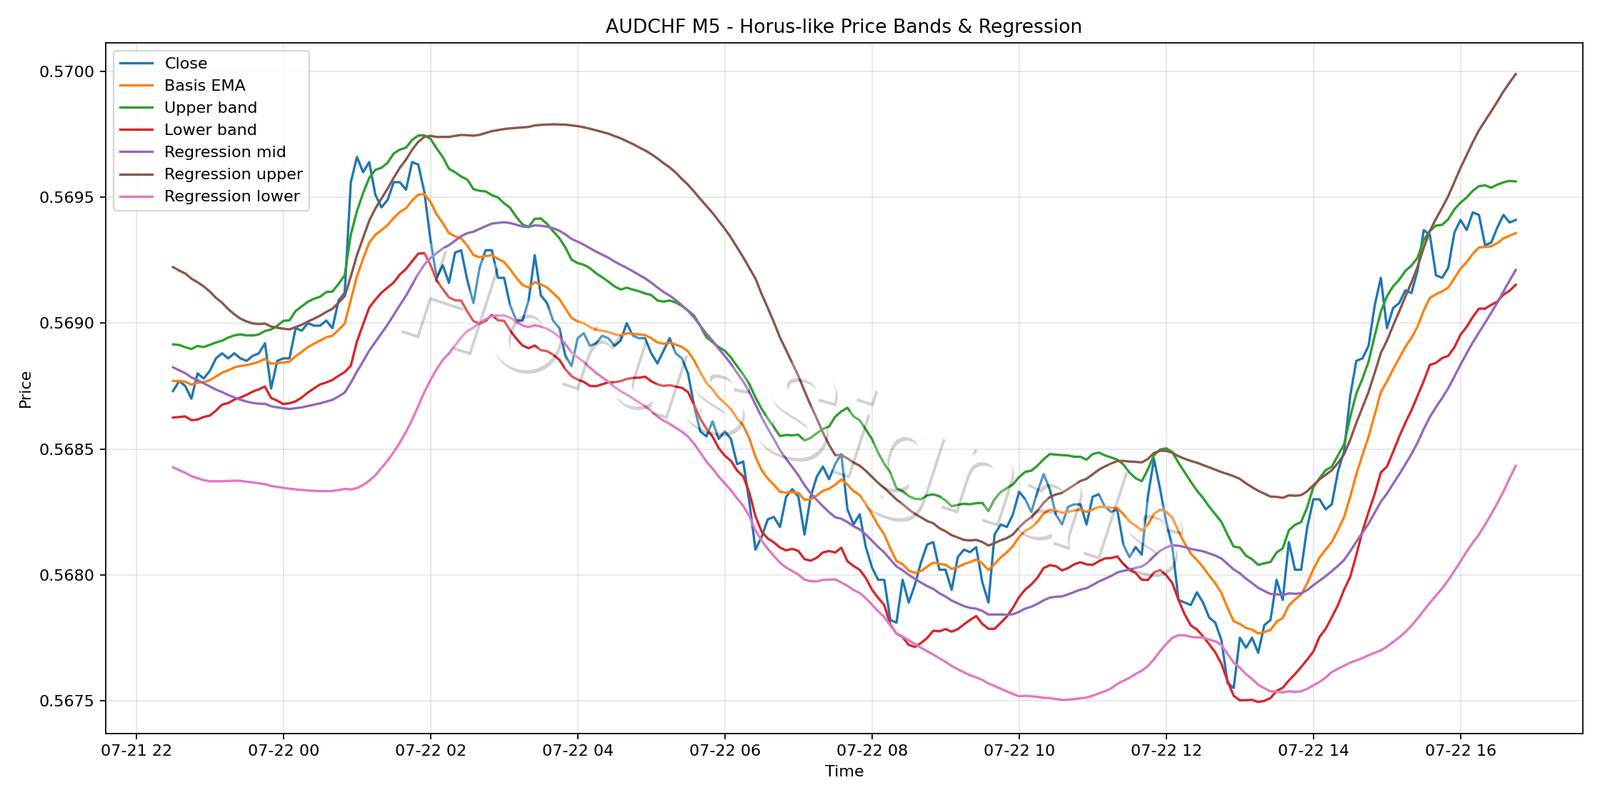Screen dimensions: 1600x800
Task: Click the x-axis tick '07-22 14'
Action: [1313, 749]
